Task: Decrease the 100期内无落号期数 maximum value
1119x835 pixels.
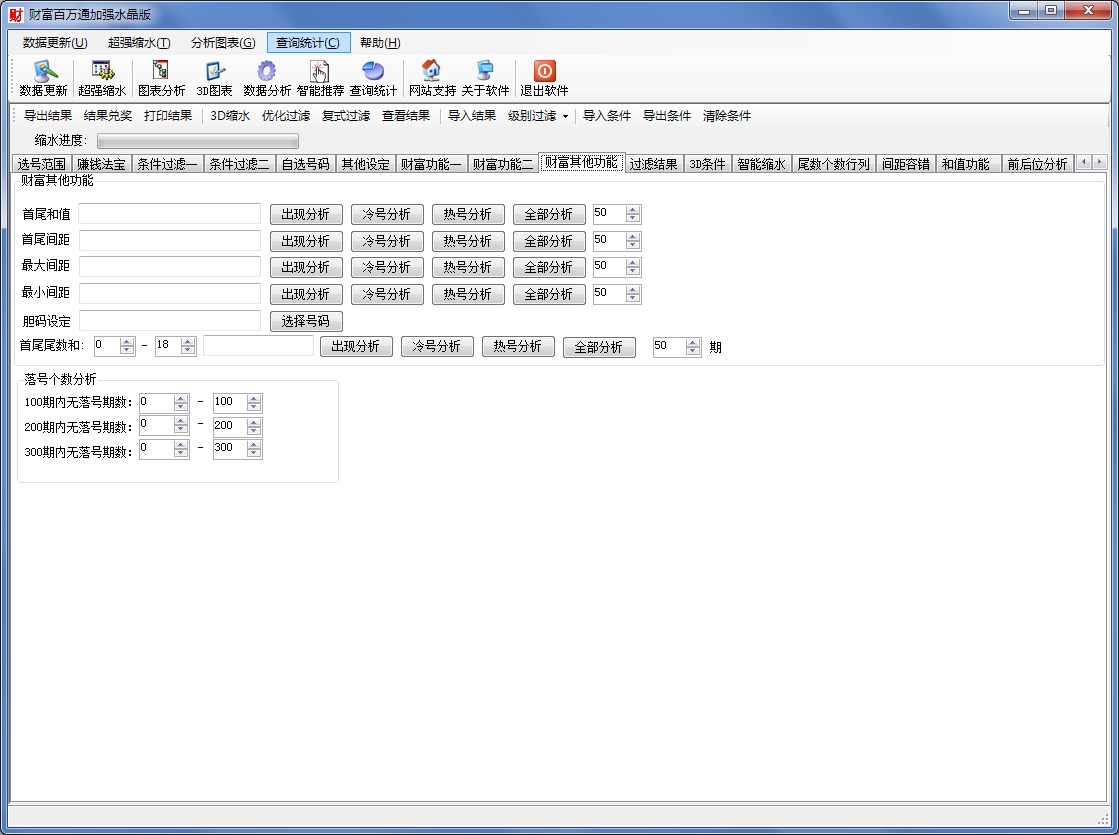Action: (x=254, y=406)
